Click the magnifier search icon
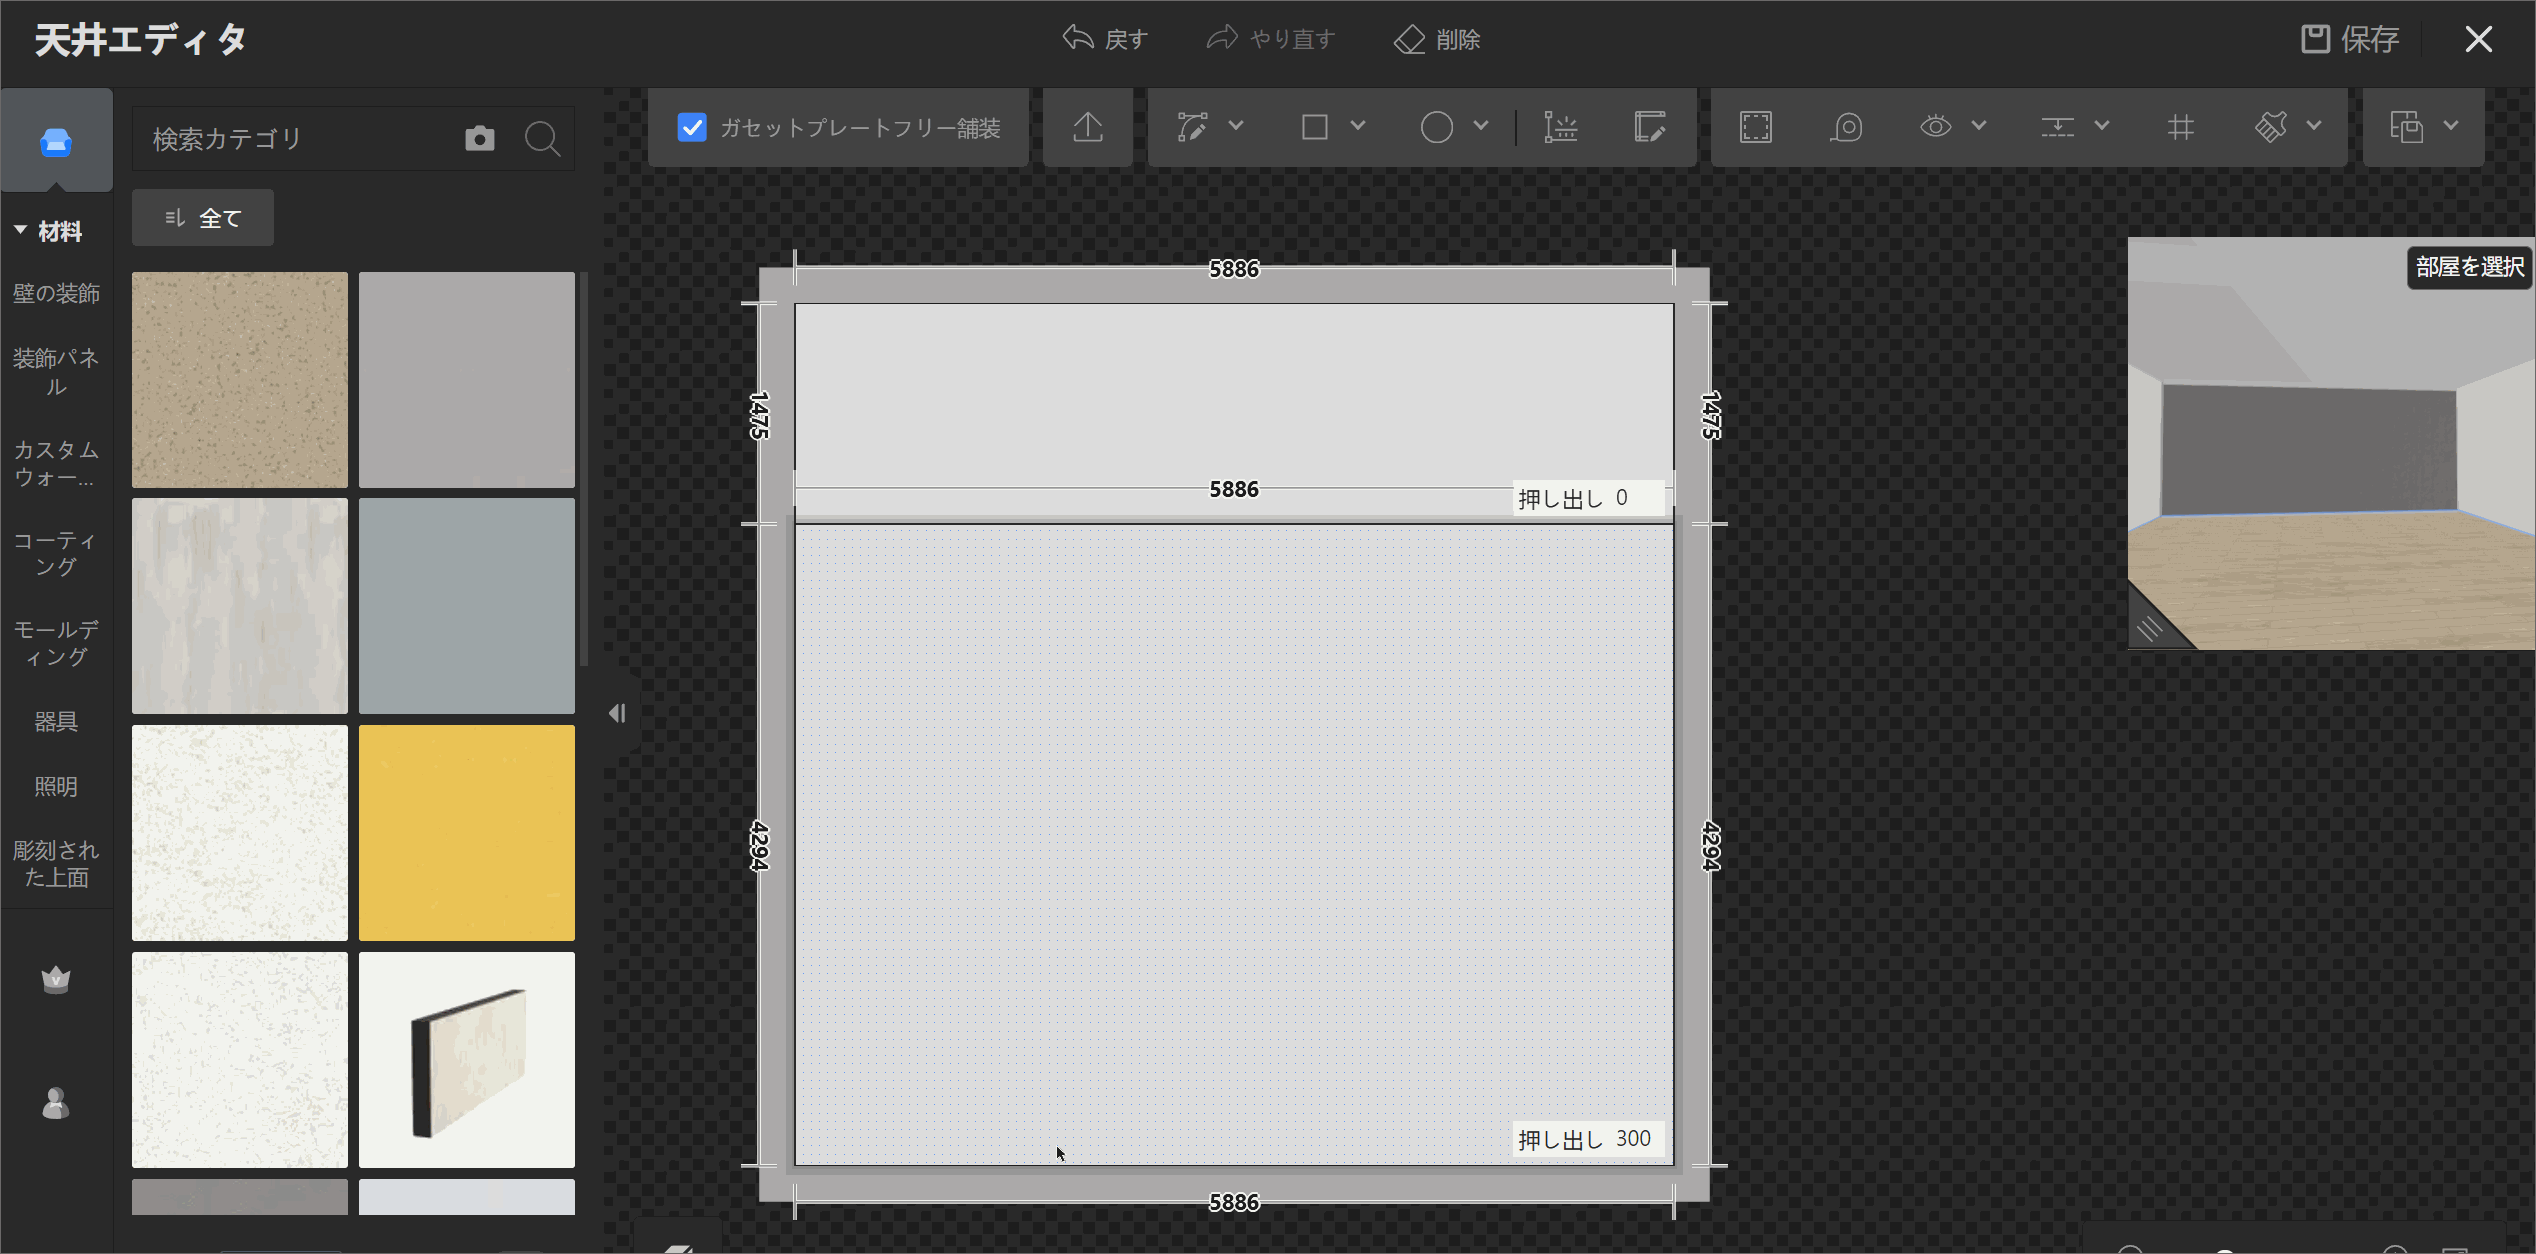This screenshot has width=2536, height=1254. coord(542,138)
